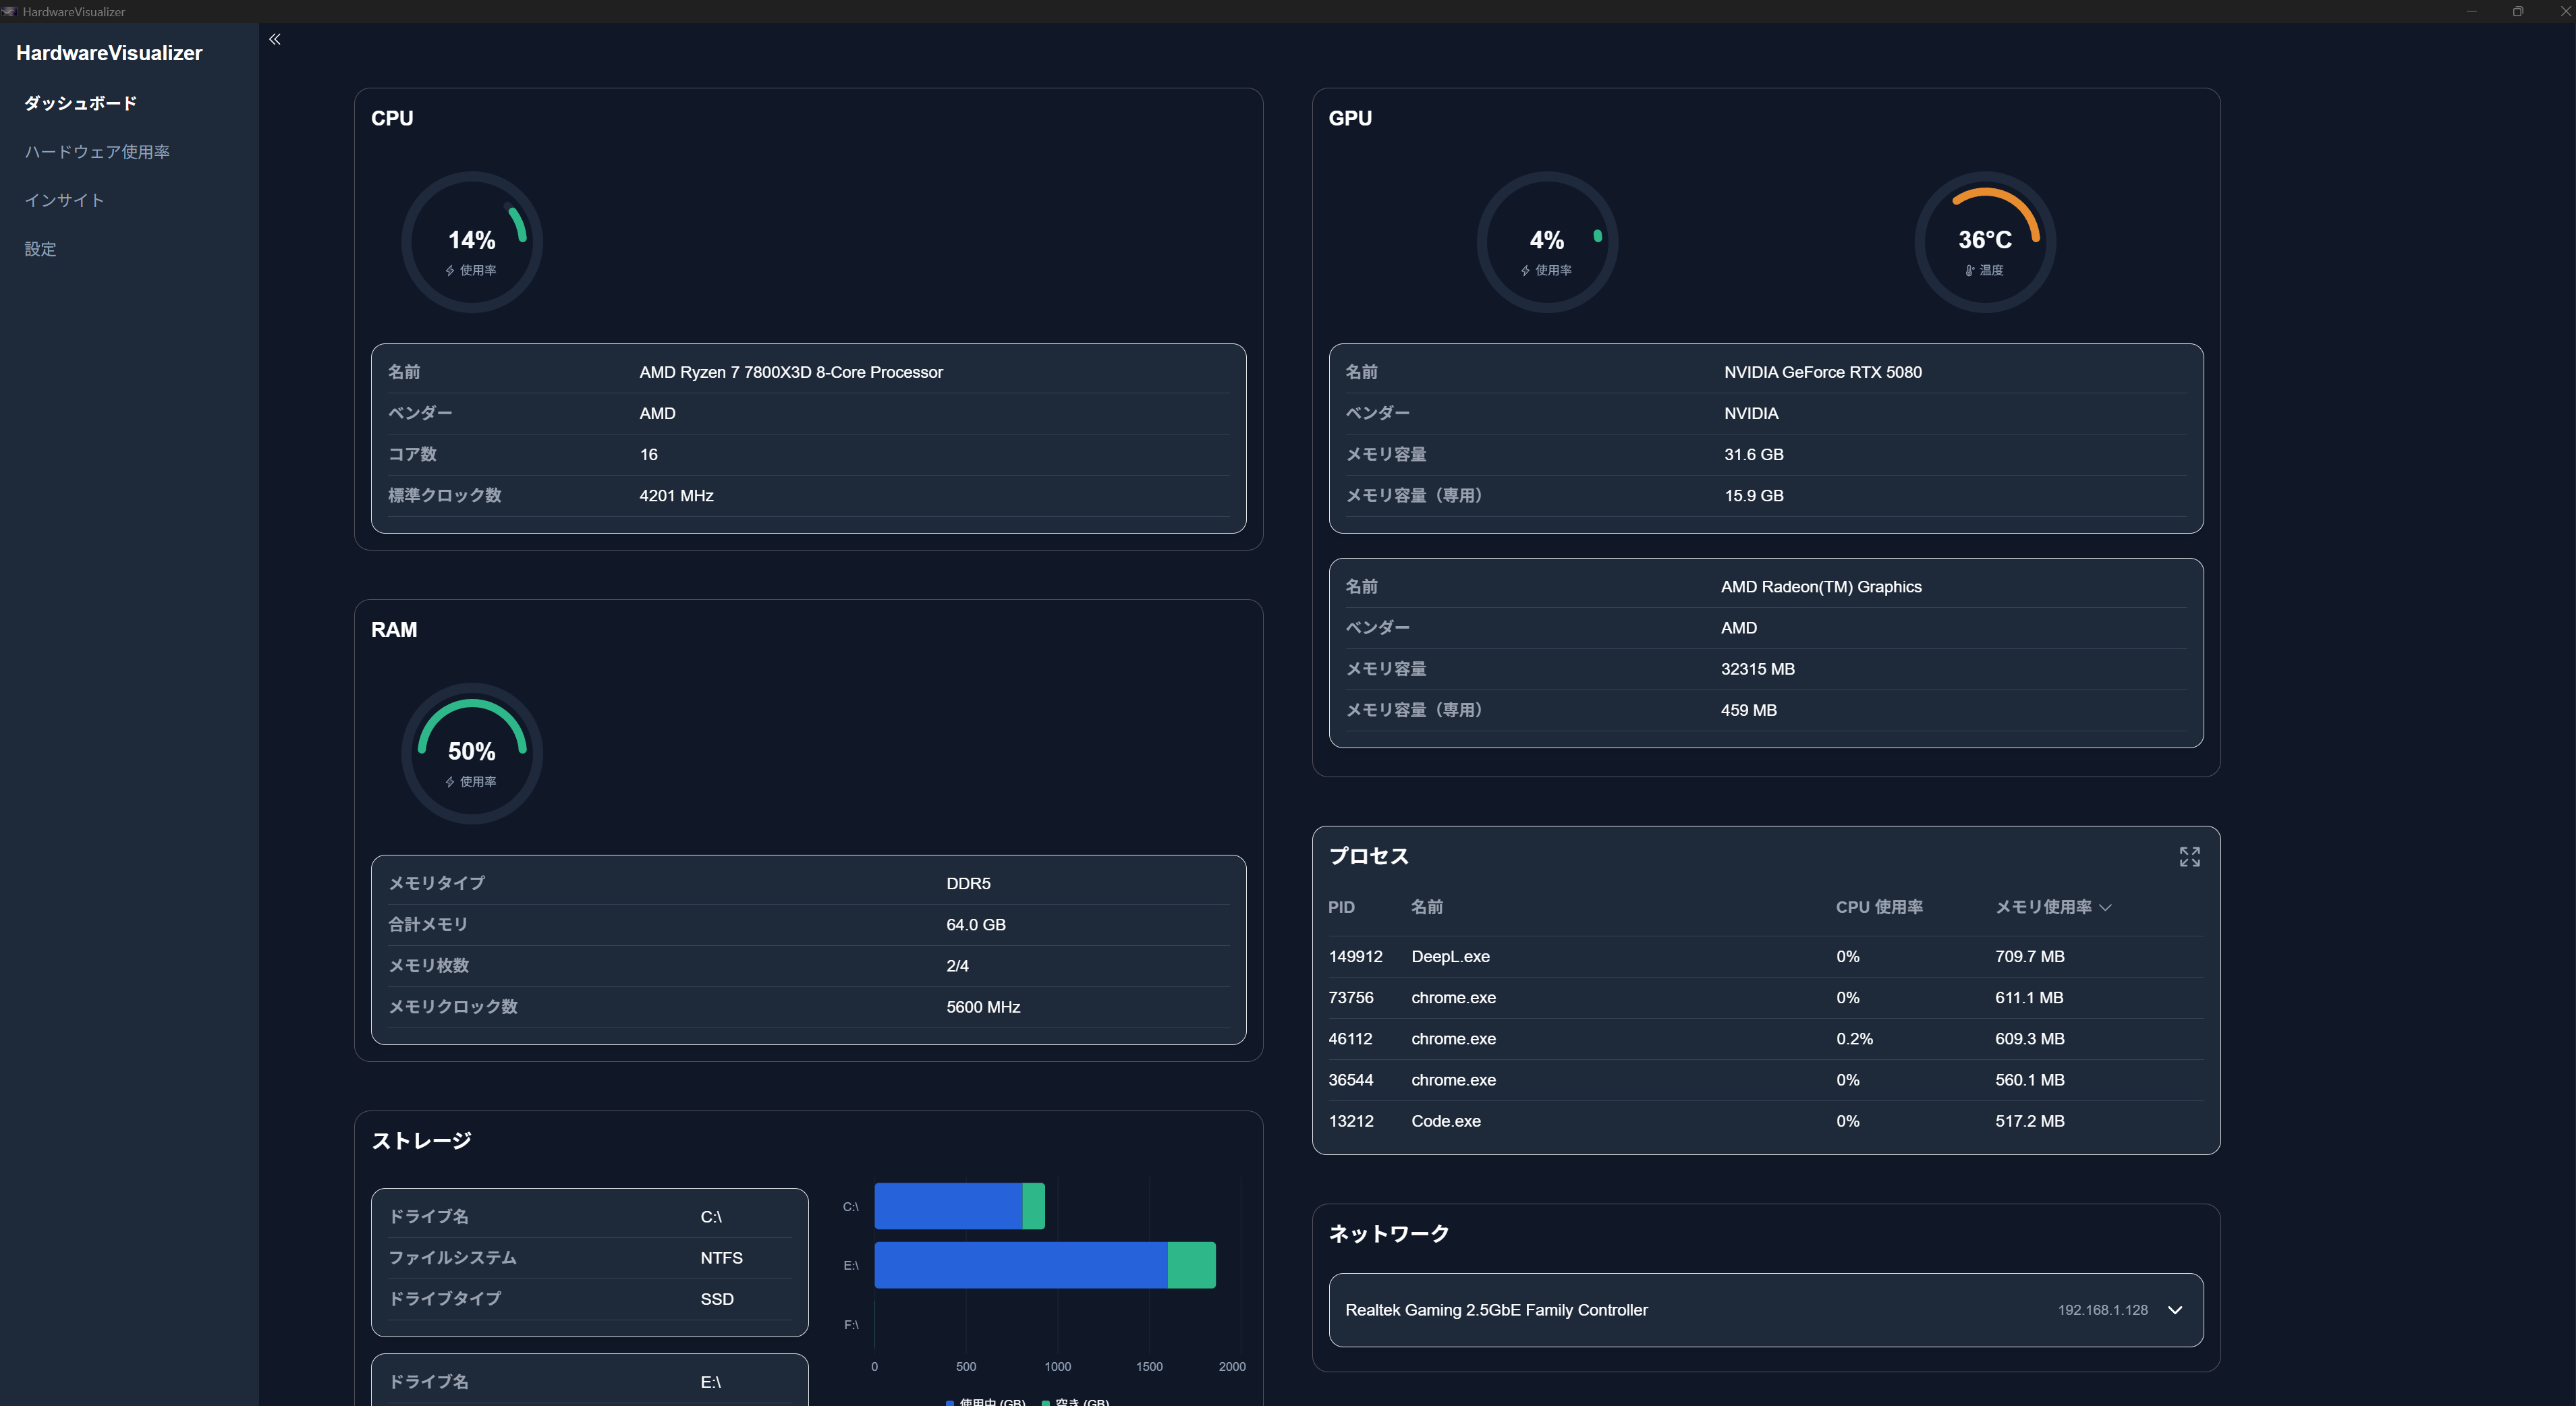
Task: Click the GPU usage gauge
Action: (x=1547, y=242)
